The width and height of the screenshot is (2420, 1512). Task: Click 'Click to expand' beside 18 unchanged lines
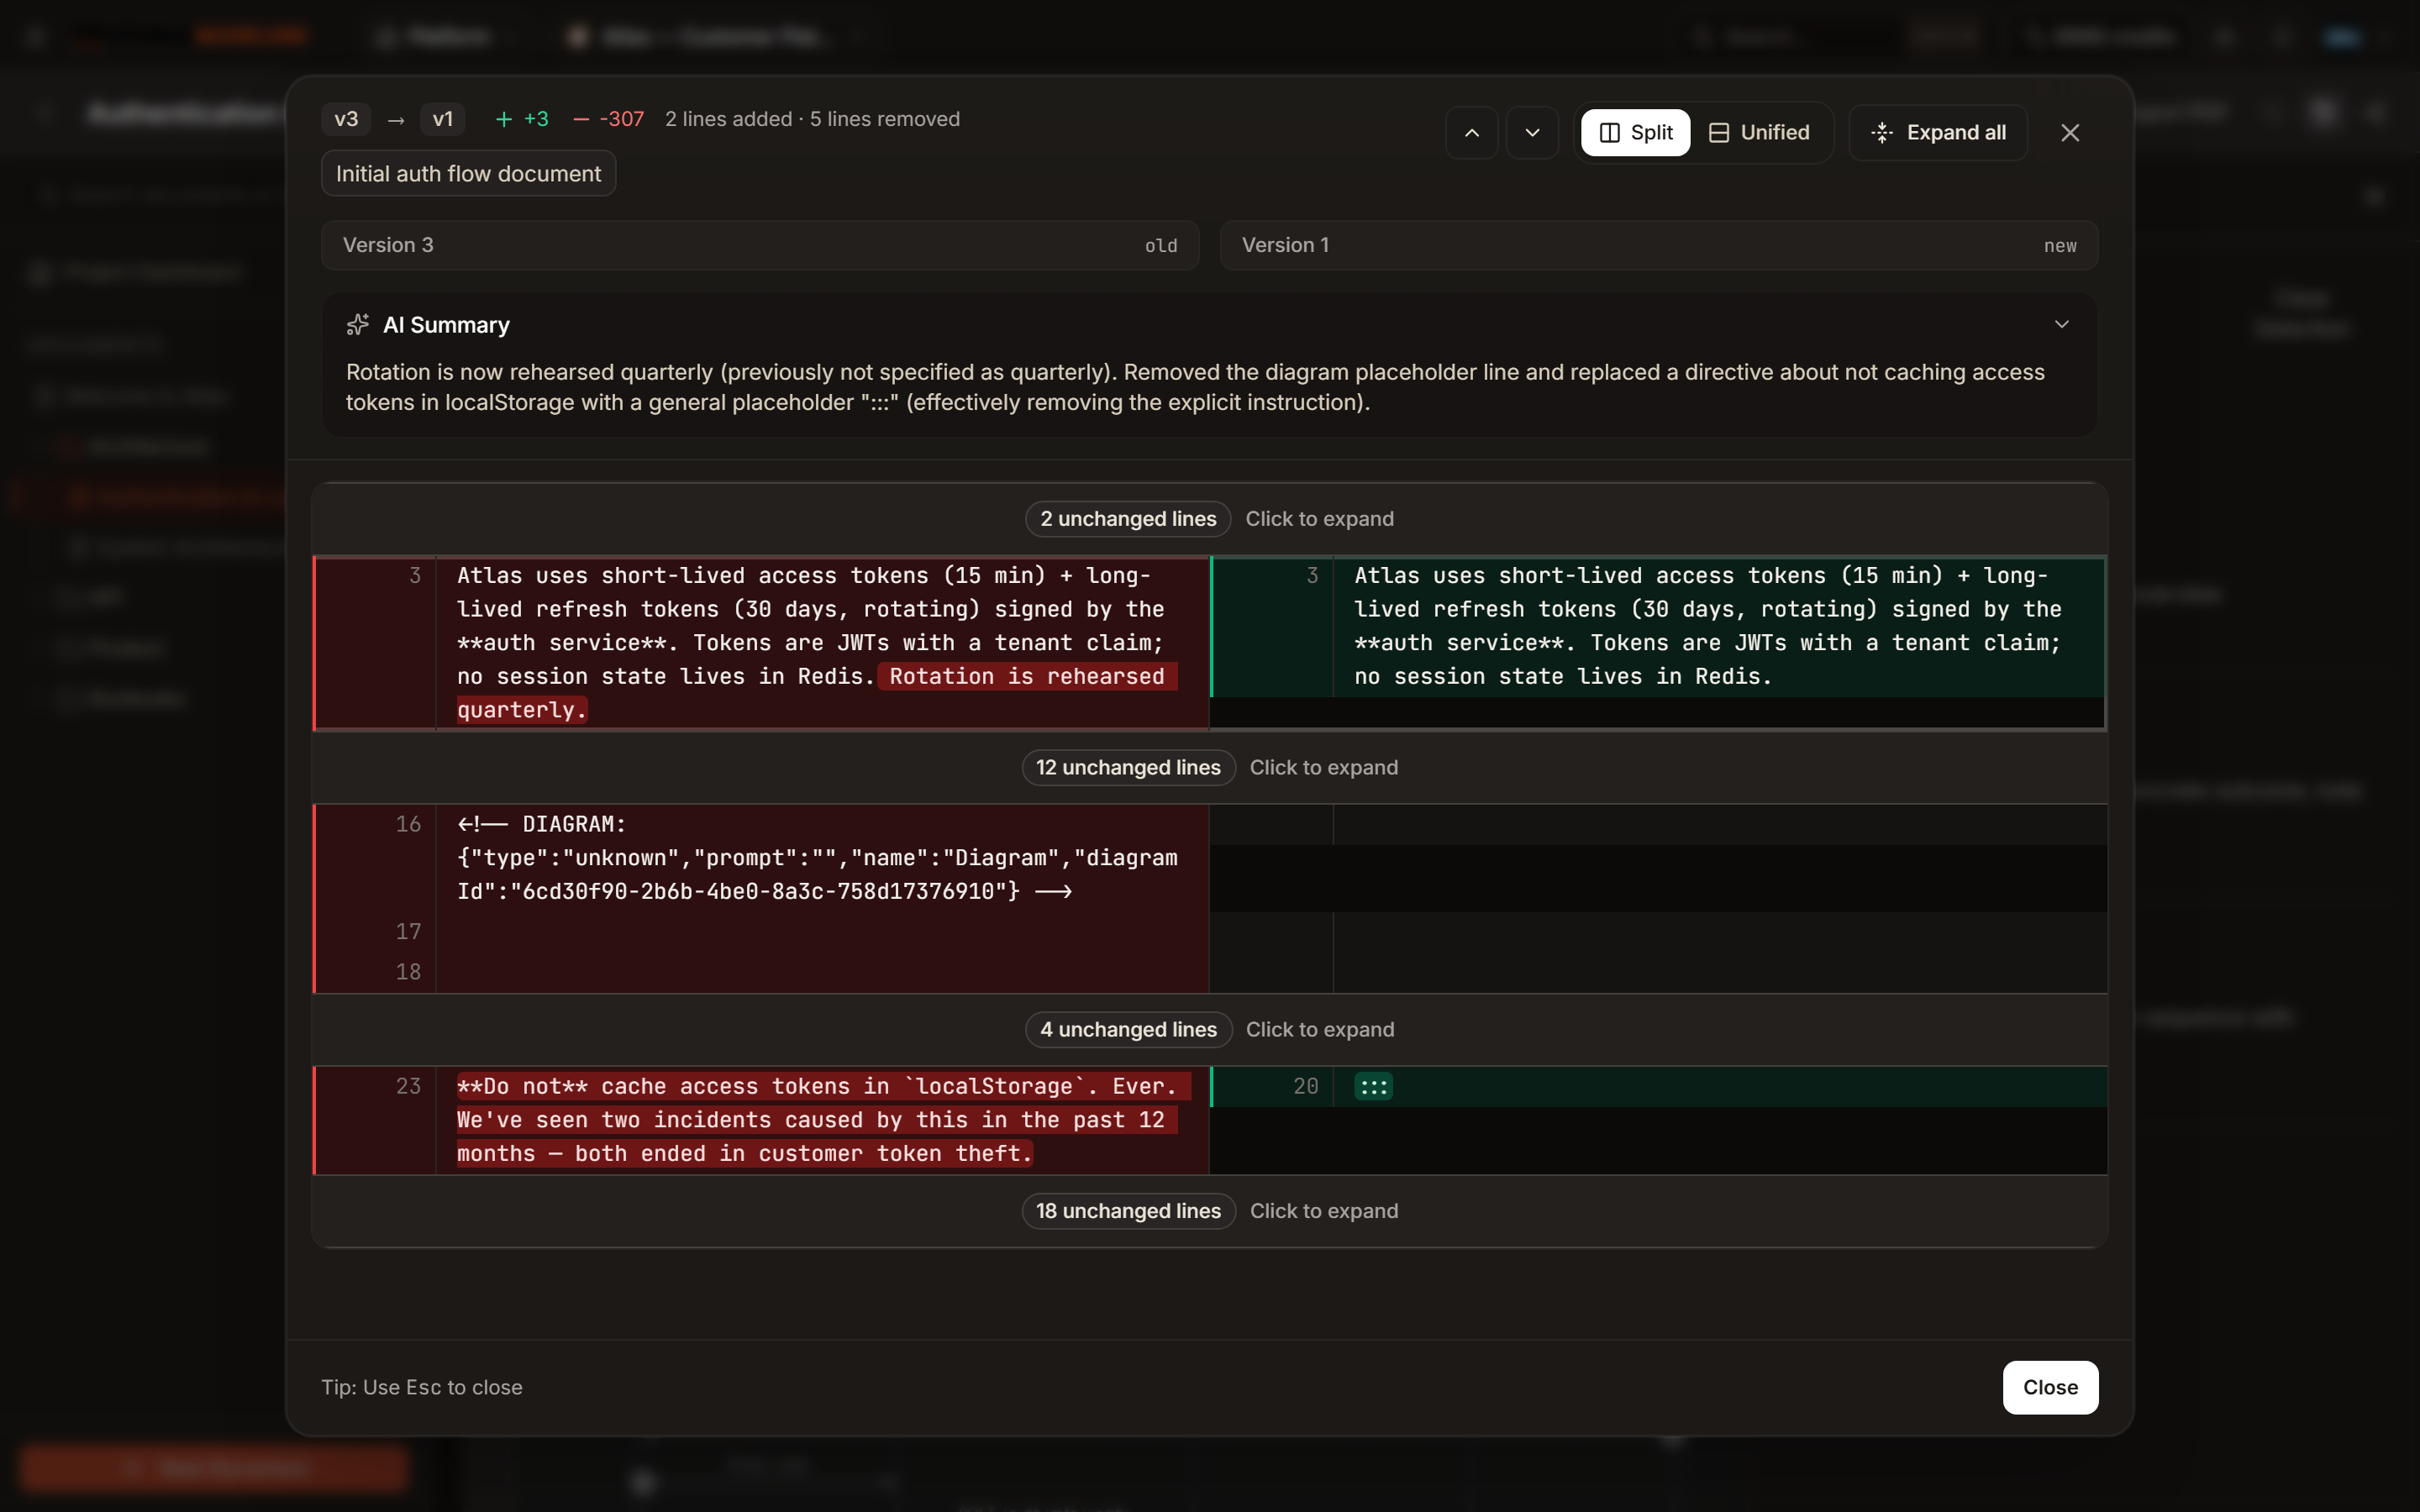point(1323,1211)
